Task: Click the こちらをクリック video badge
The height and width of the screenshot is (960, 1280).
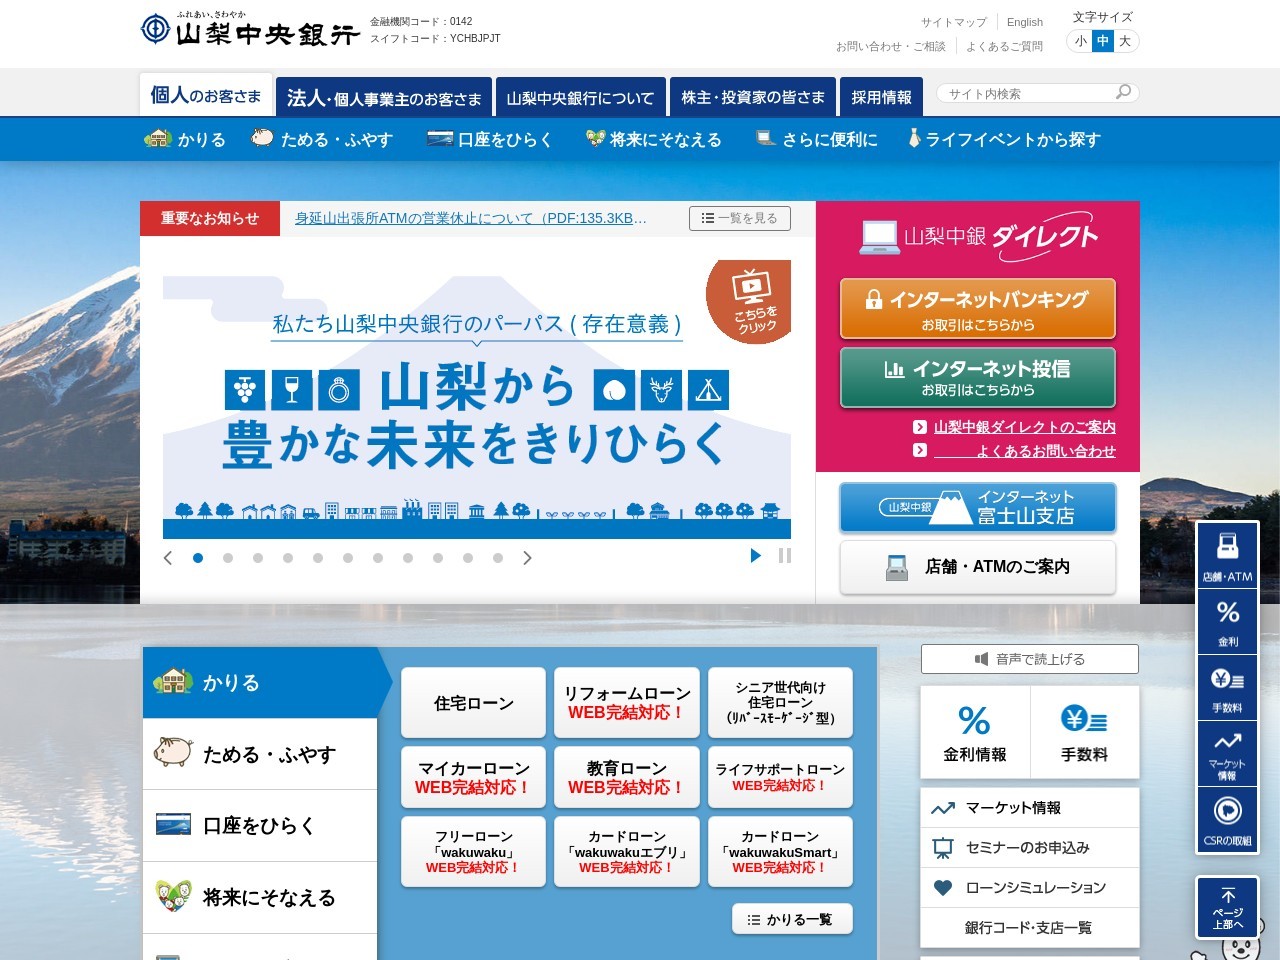Action: 751,300
